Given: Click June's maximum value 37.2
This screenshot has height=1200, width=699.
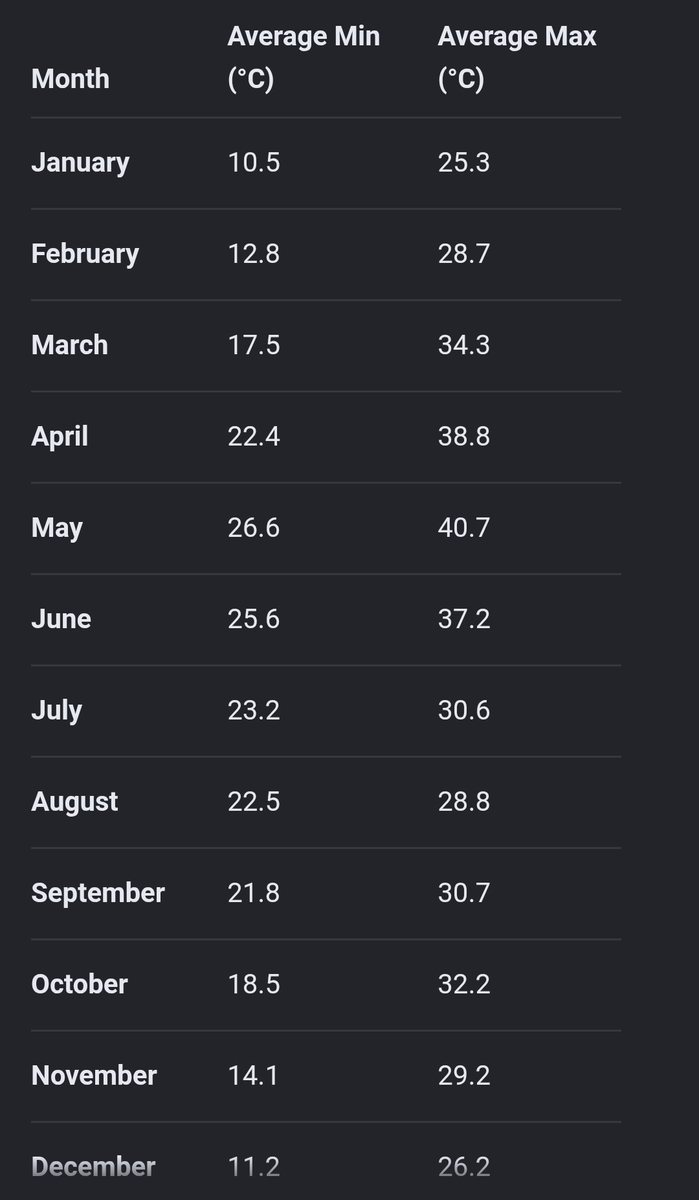Looking at the screenshot, I should point(463,619).
